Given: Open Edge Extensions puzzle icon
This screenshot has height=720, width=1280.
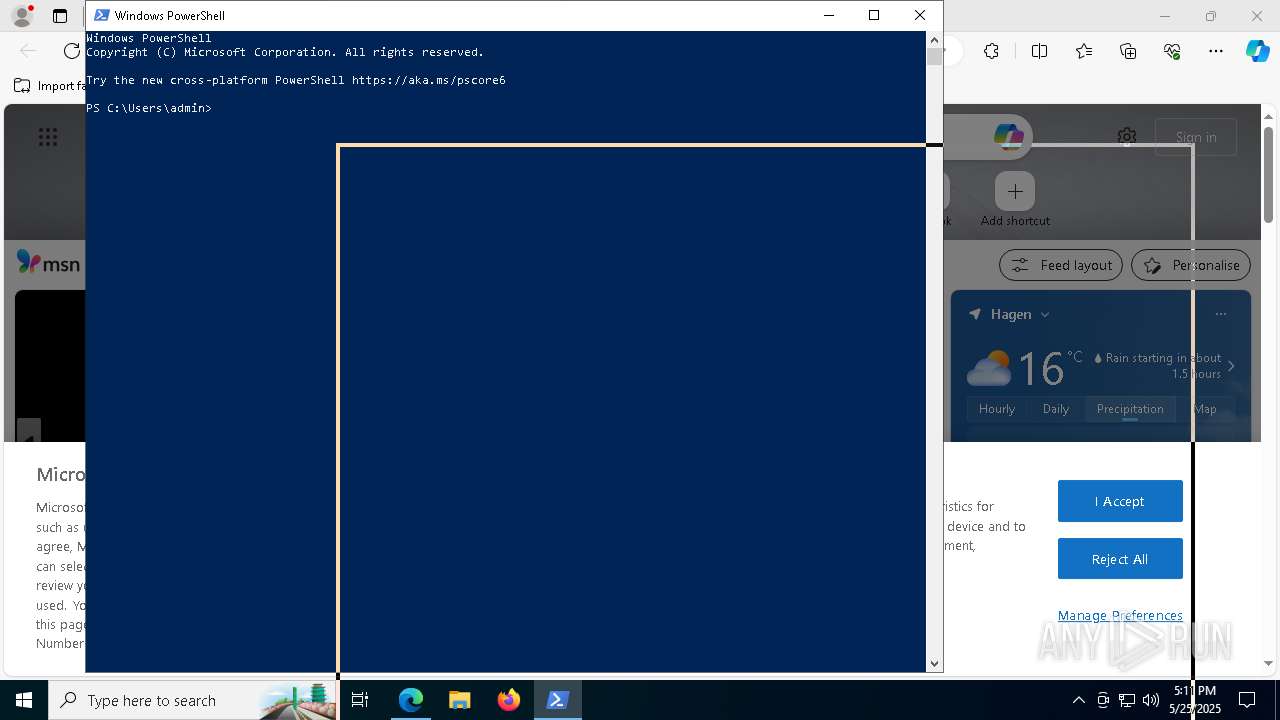Looking at the screenshot, I should coord(991,51).
